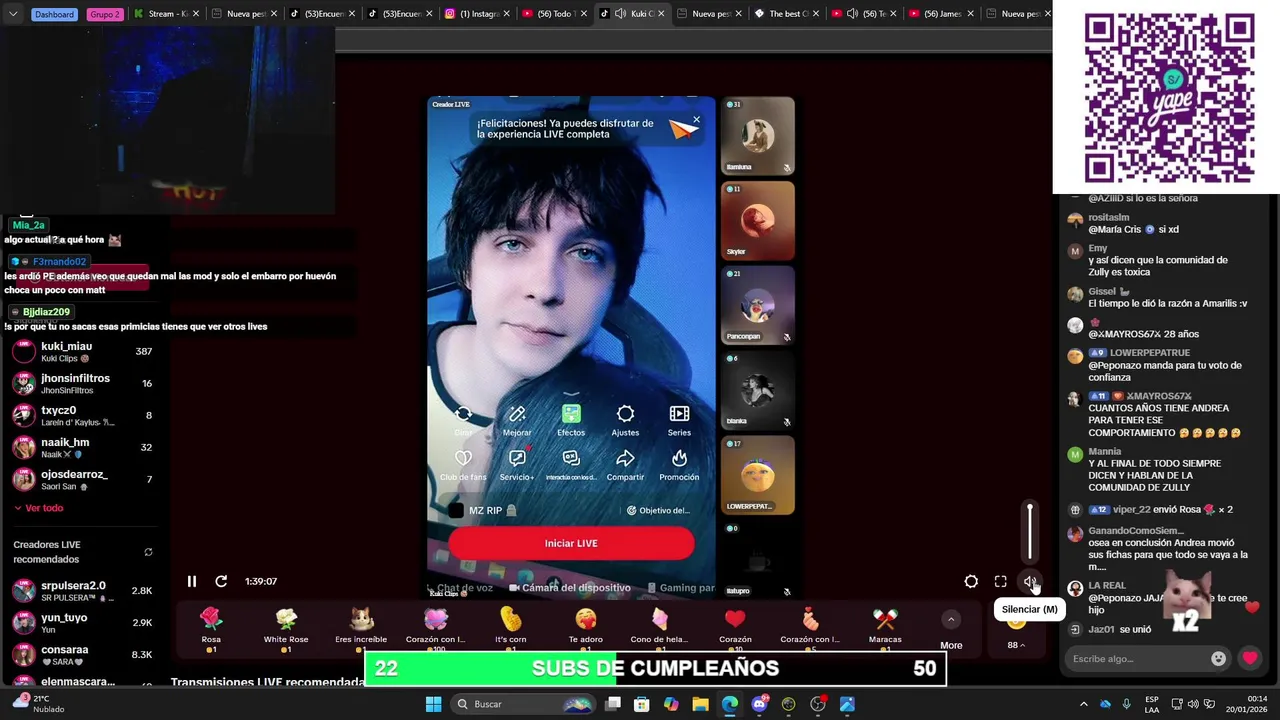The image size is (1280, 720).
Task: Open the Promoción flame icon
Action: point(679,465)
